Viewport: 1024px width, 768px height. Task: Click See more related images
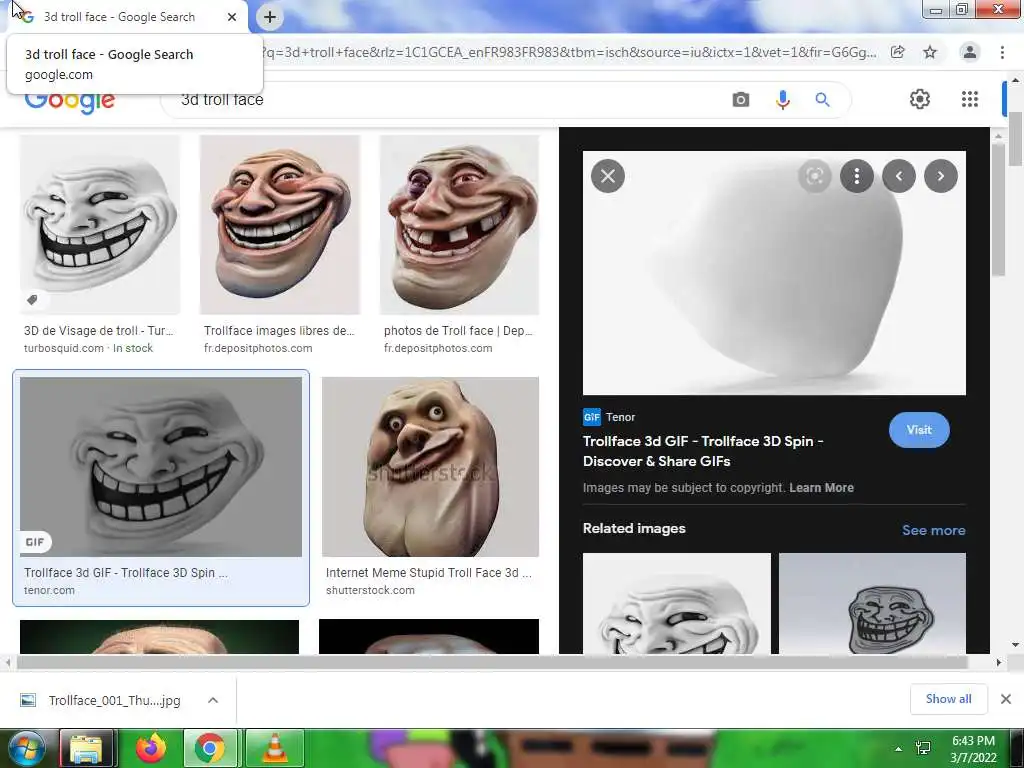(x=933, y=530)
